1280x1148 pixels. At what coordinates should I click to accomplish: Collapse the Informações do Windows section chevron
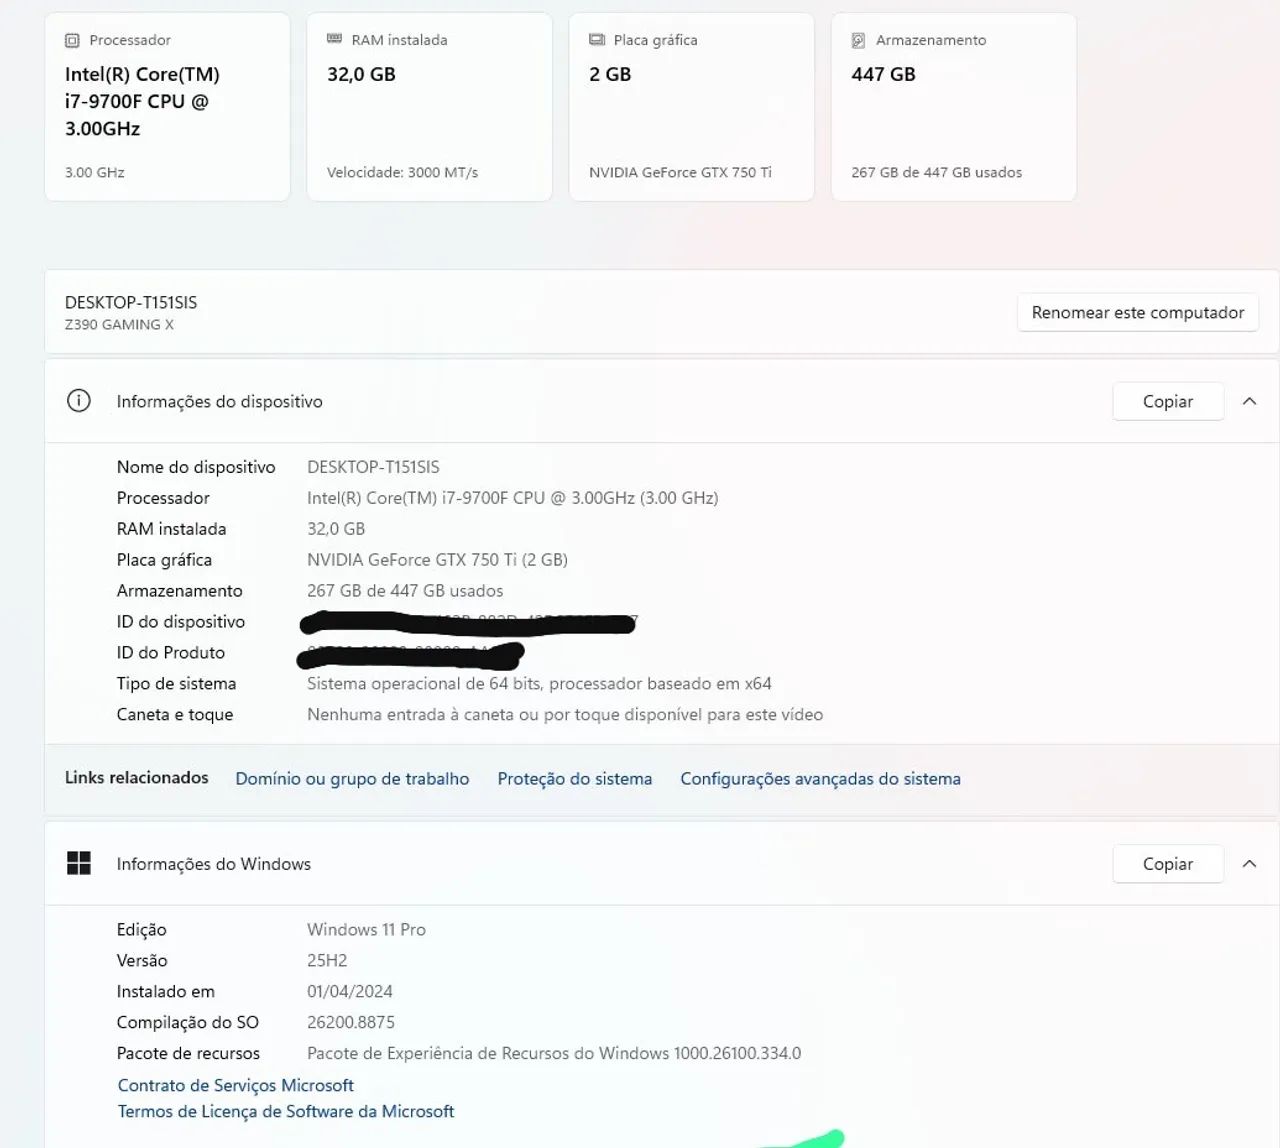coord(1249,863)
